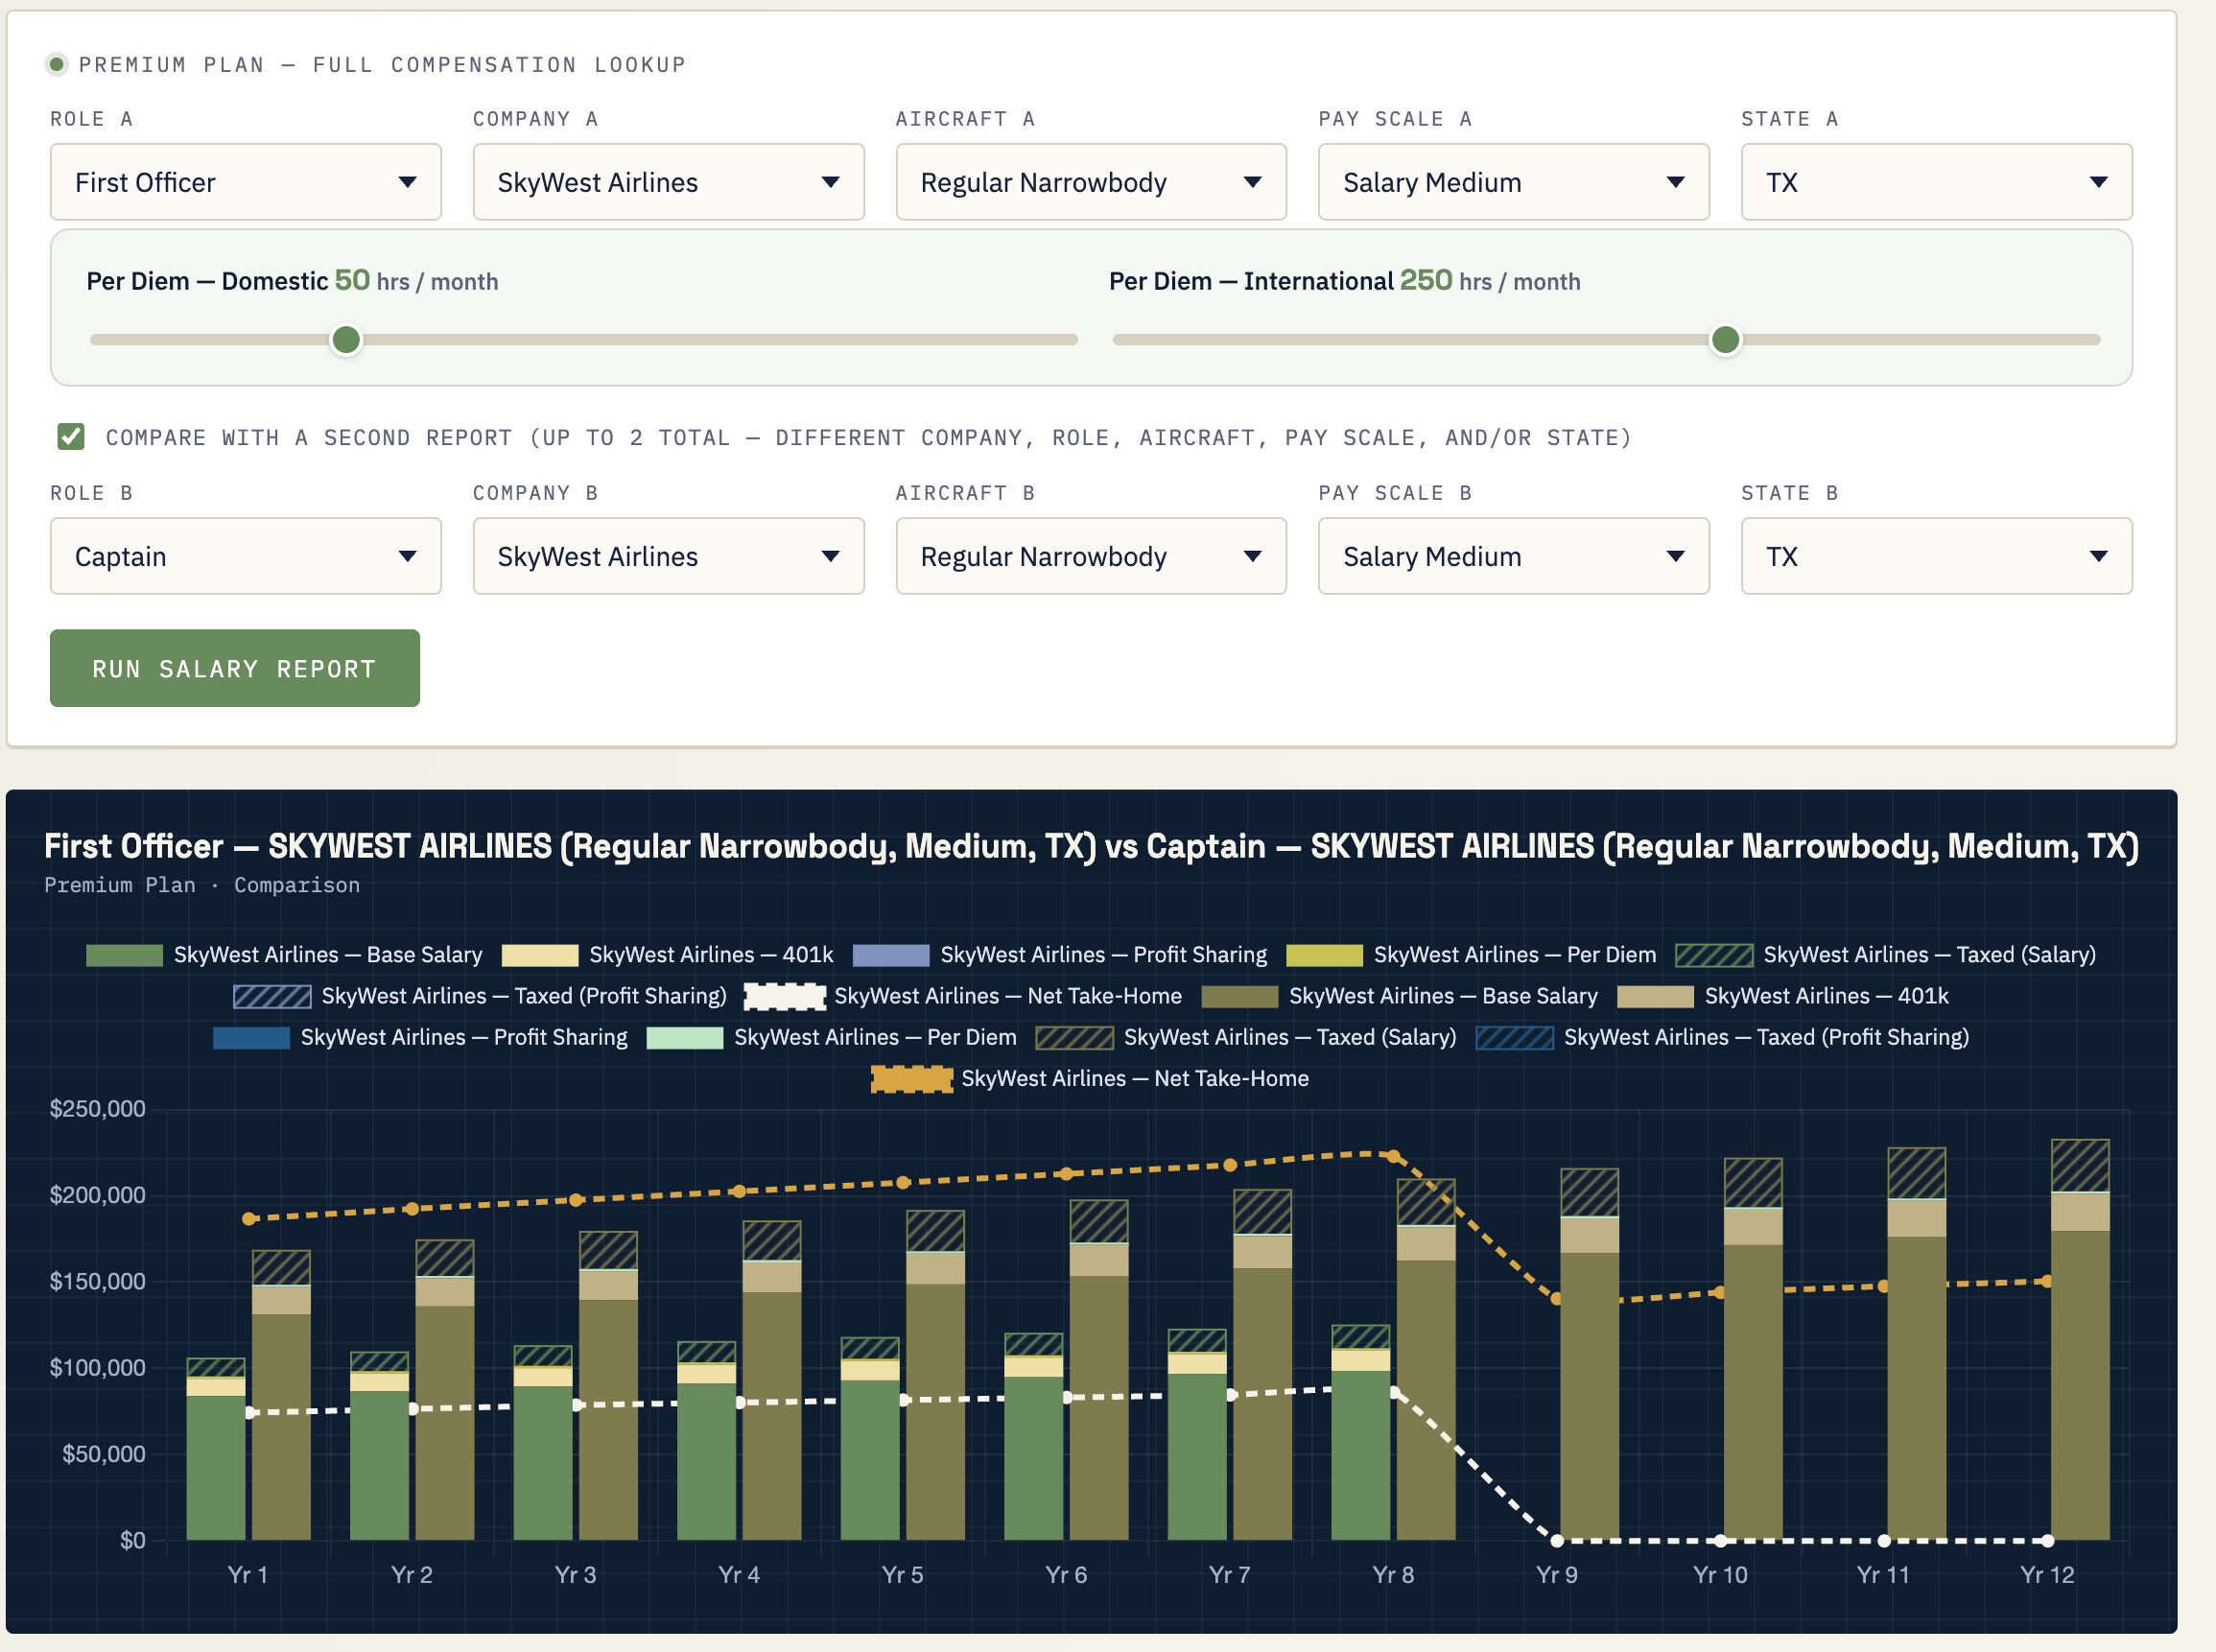The image size is (2216, 1652).
Task: Toggle the olive Base Salary legend swatch
Action: (1240, 996)
